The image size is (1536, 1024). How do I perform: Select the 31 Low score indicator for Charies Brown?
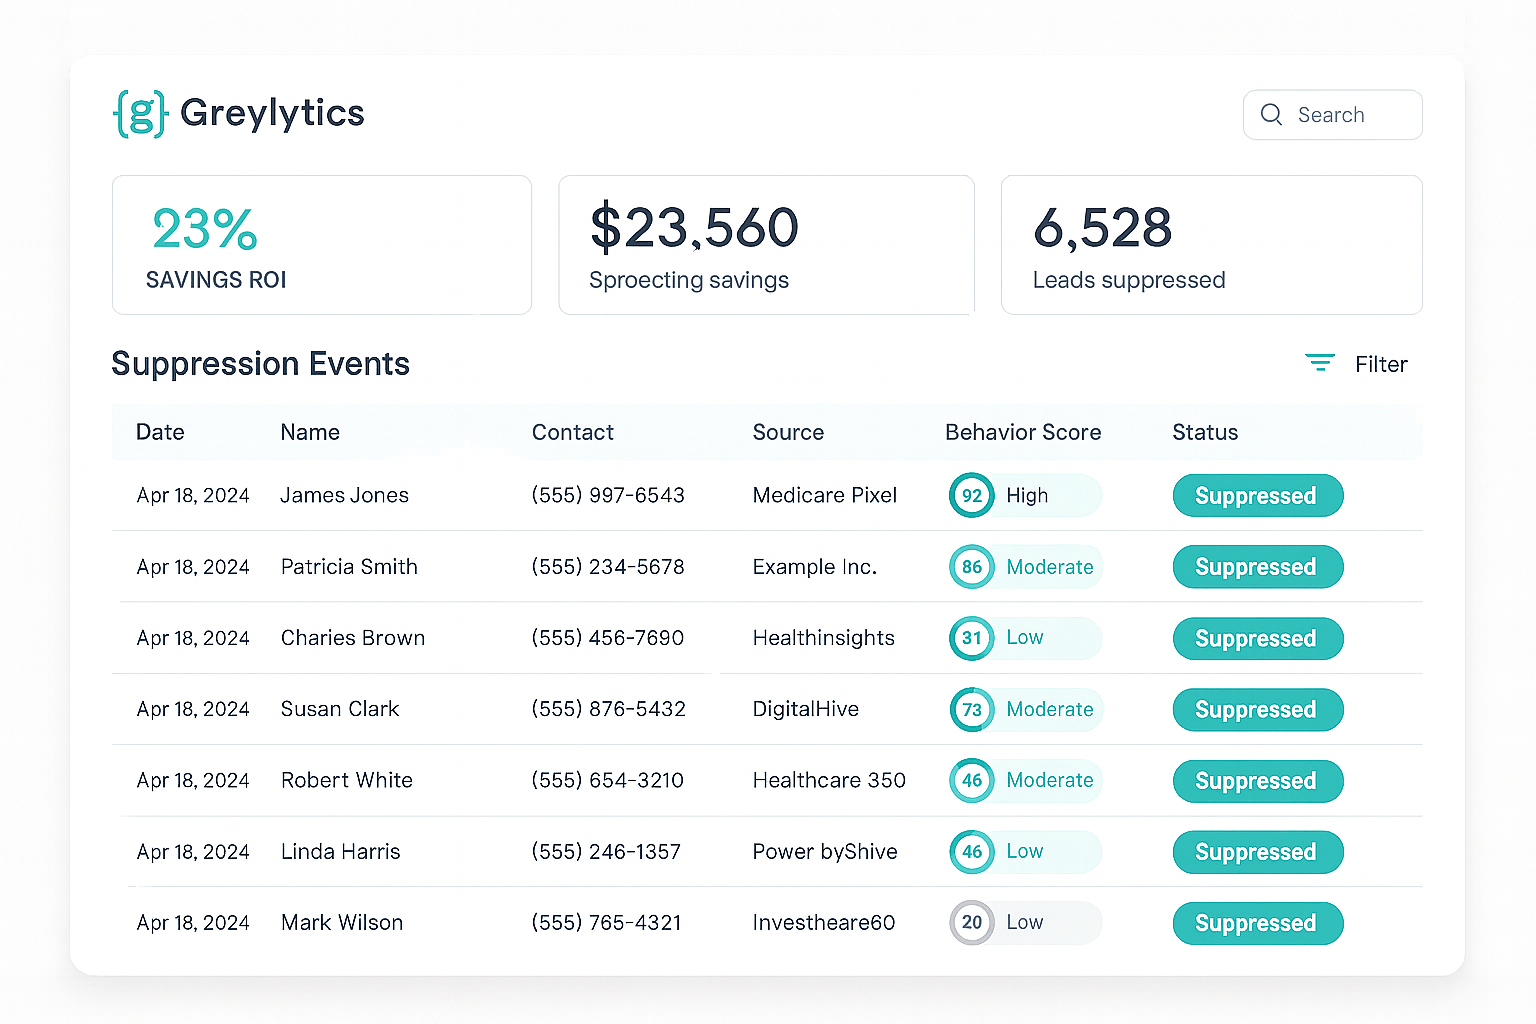pyautogui.click(x=971, y=638)
